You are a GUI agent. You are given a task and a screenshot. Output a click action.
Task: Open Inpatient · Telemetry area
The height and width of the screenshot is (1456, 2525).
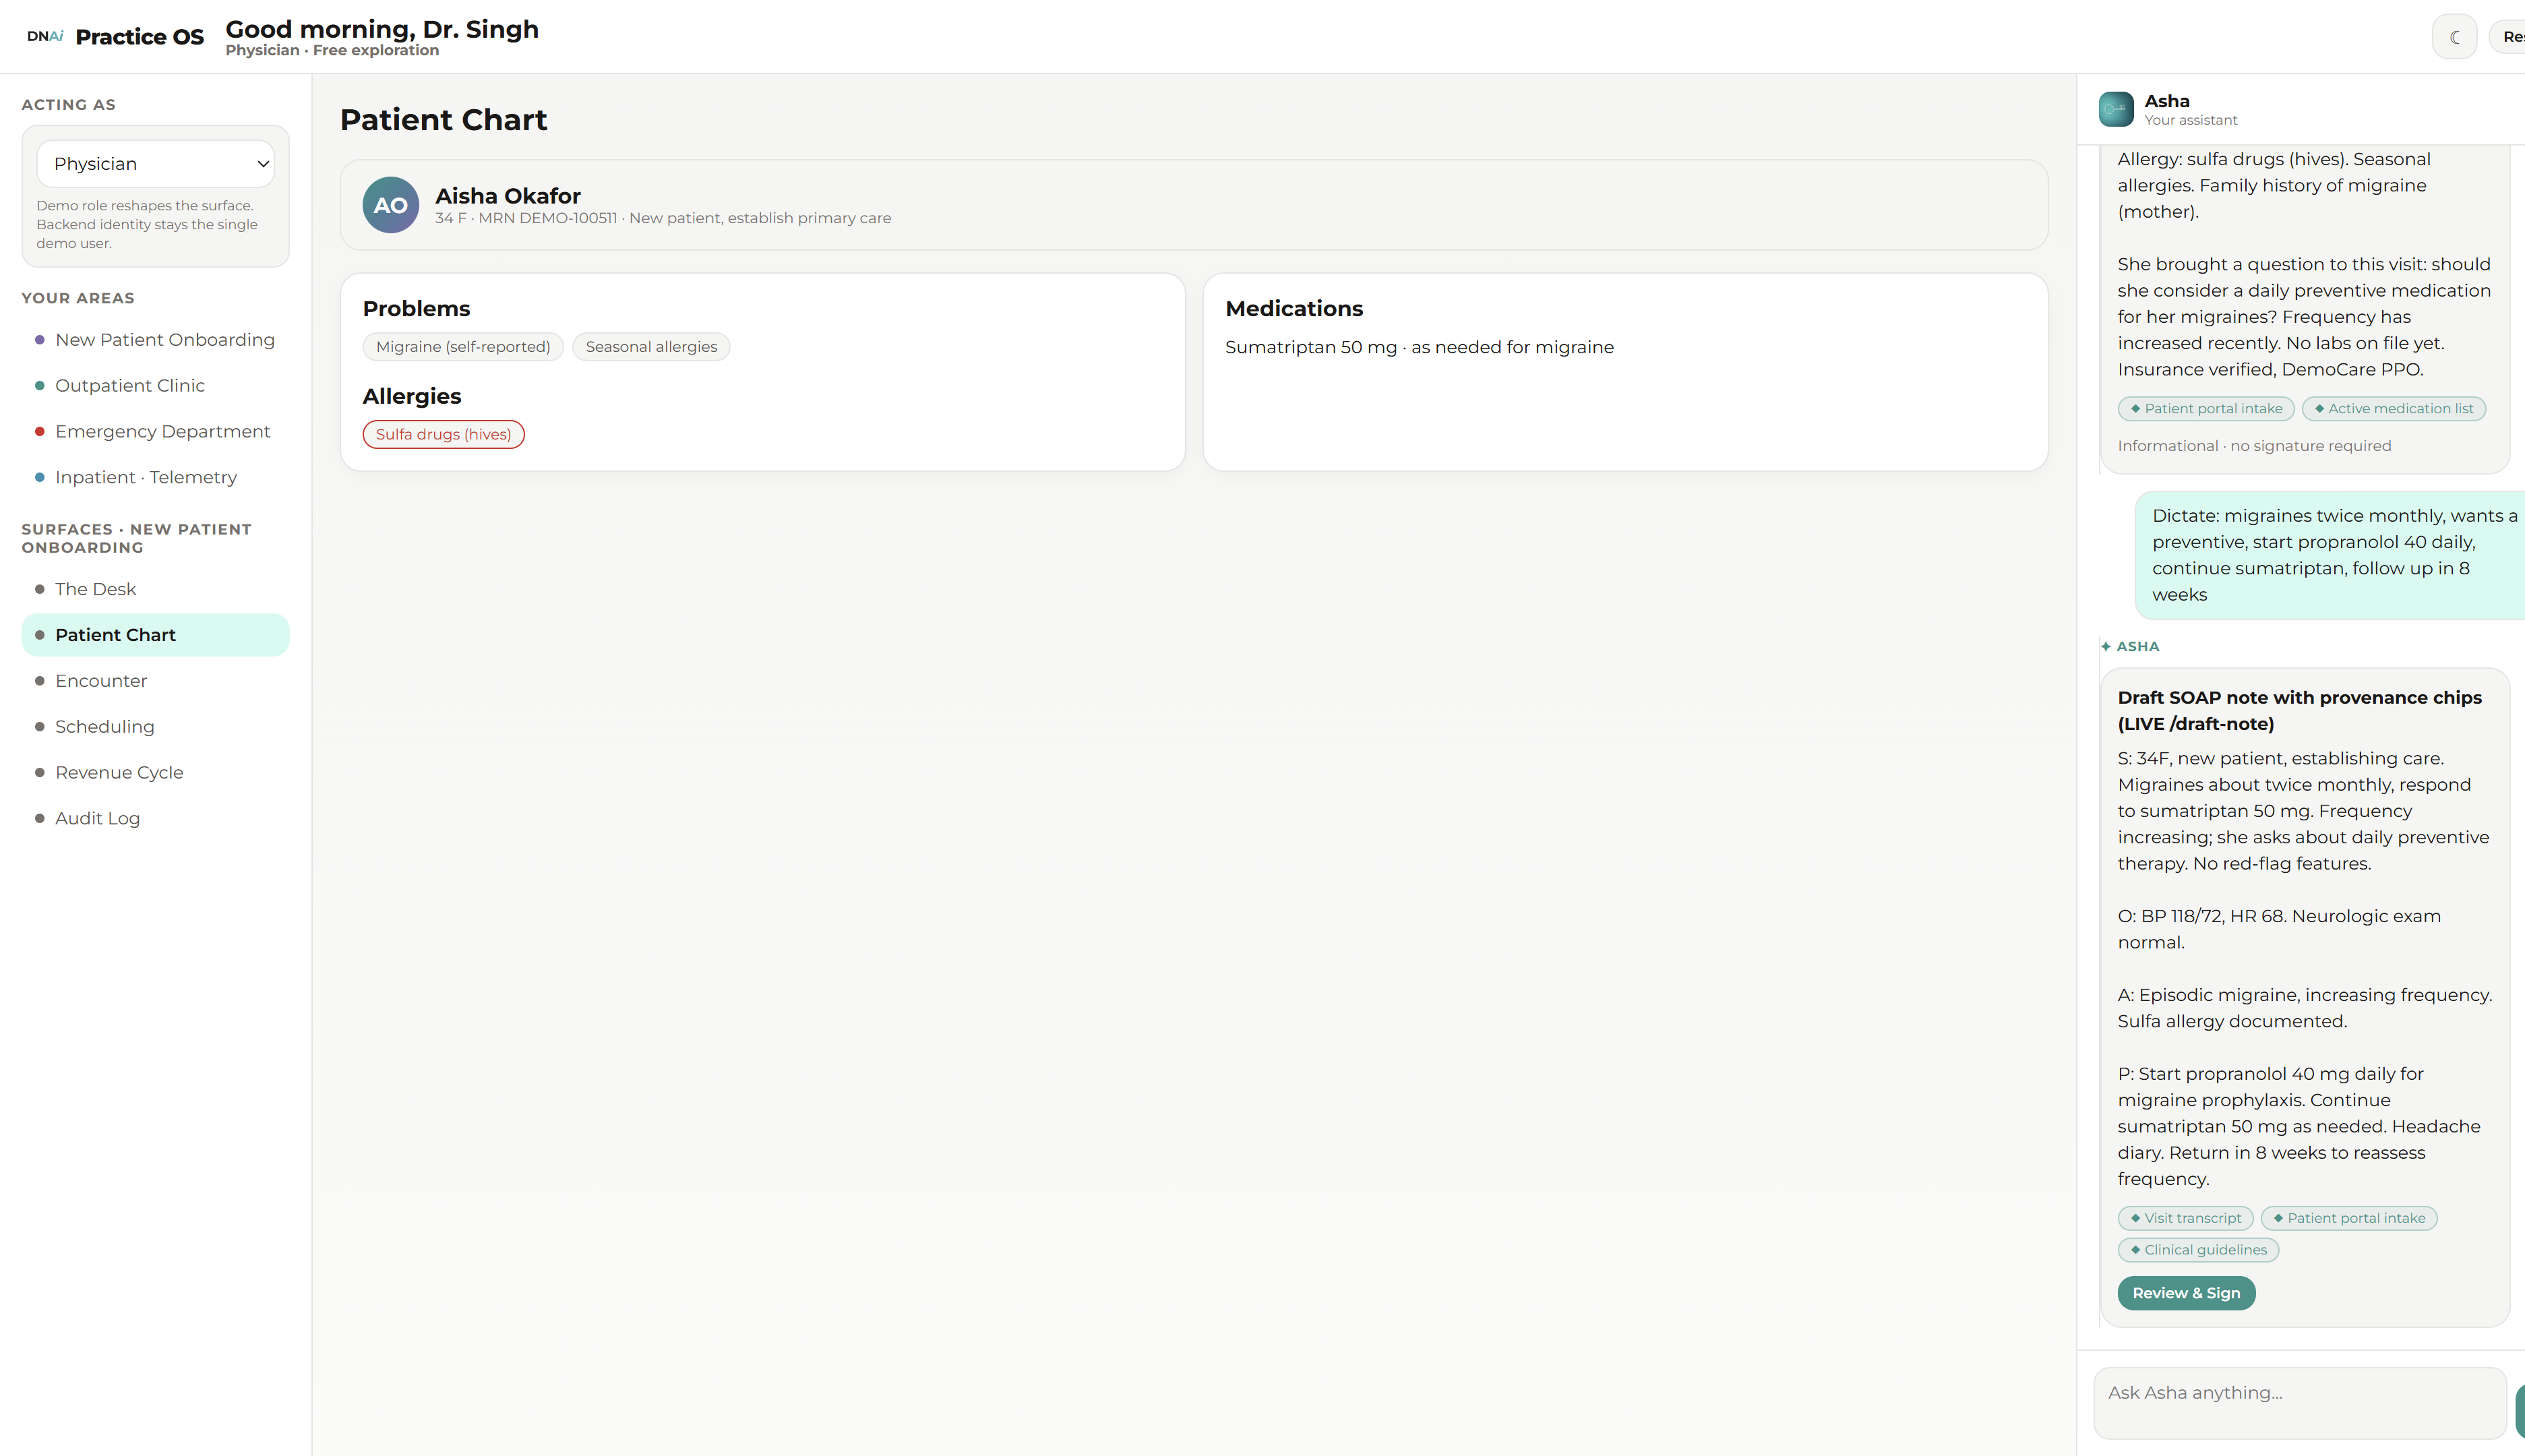tap(156, 478)
